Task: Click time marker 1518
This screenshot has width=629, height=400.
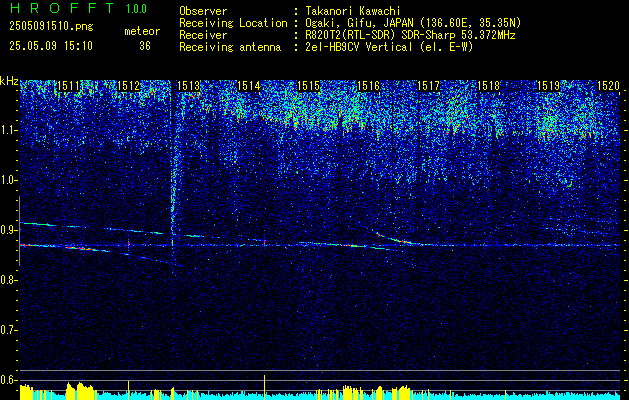Action: pos(489,85)
